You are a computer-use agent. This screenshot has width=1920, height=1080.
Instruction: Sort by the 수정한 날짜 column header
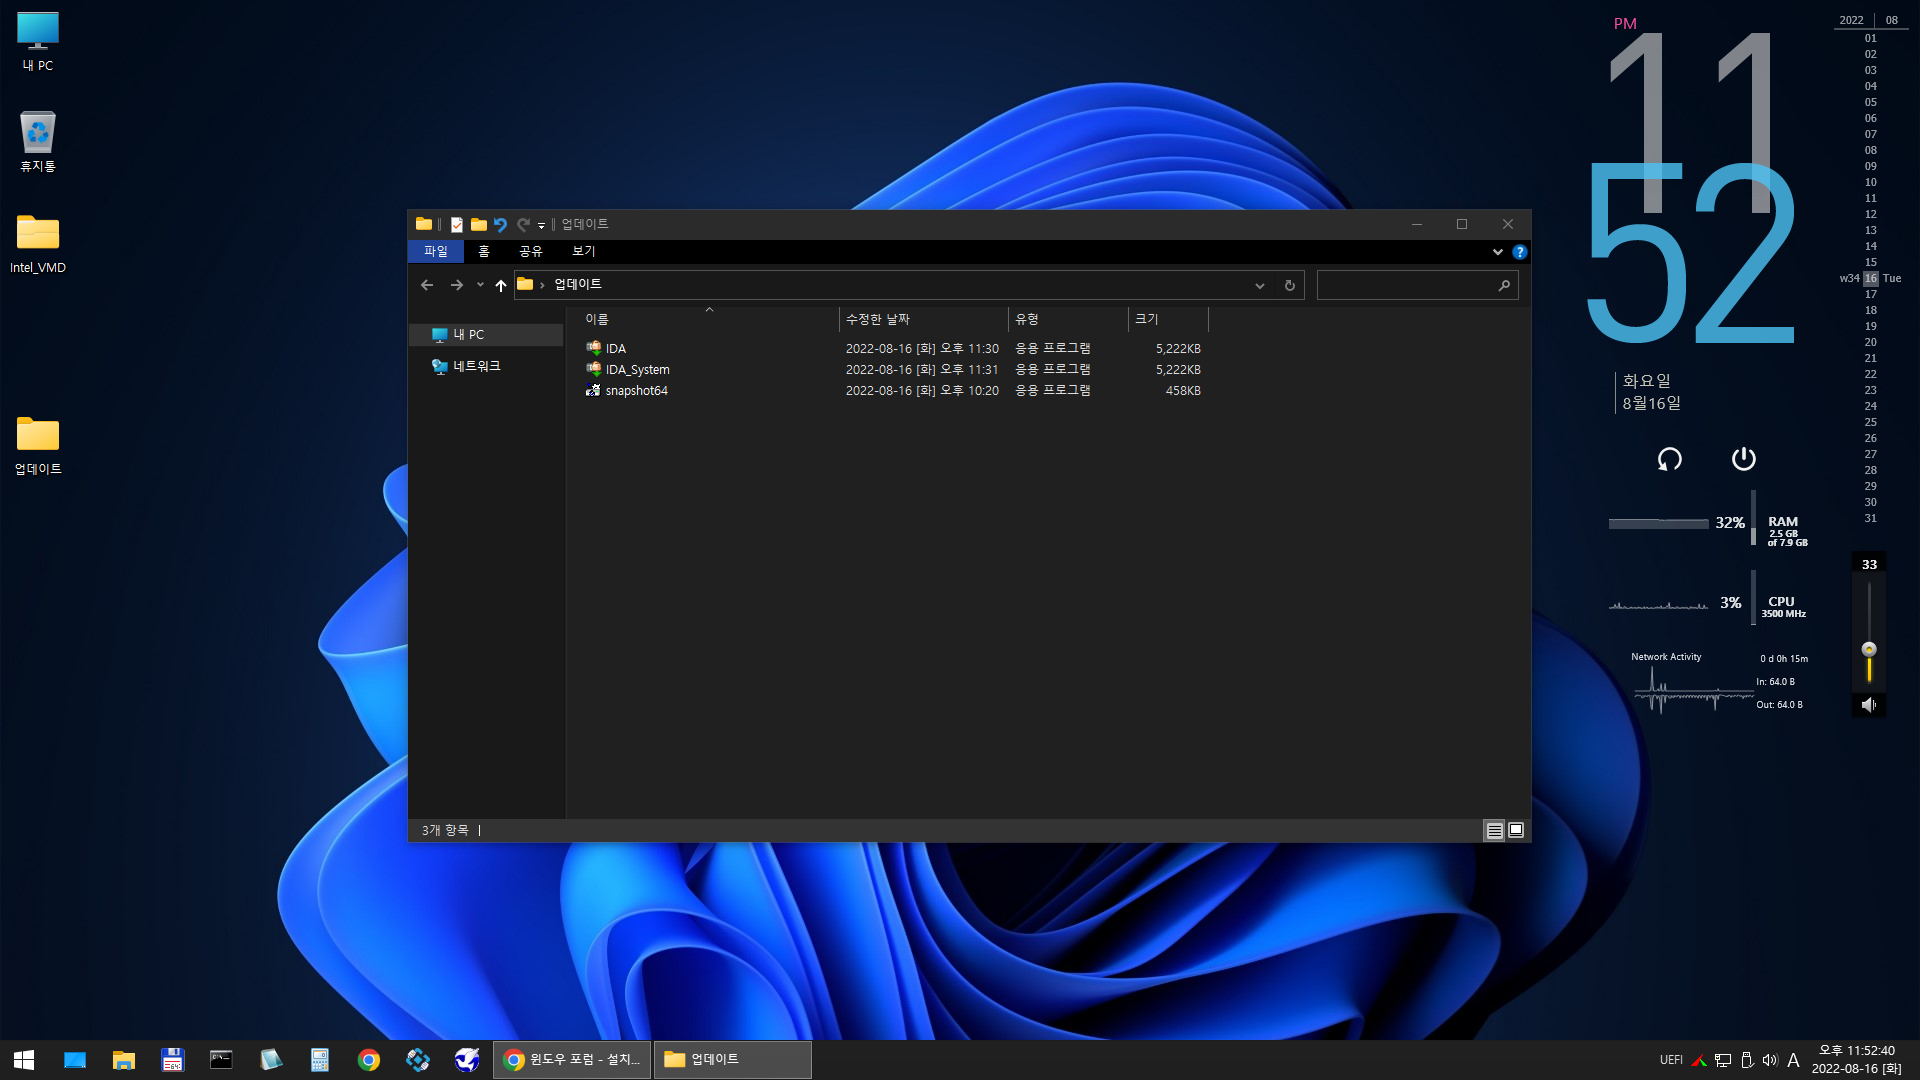coord(924,319)
